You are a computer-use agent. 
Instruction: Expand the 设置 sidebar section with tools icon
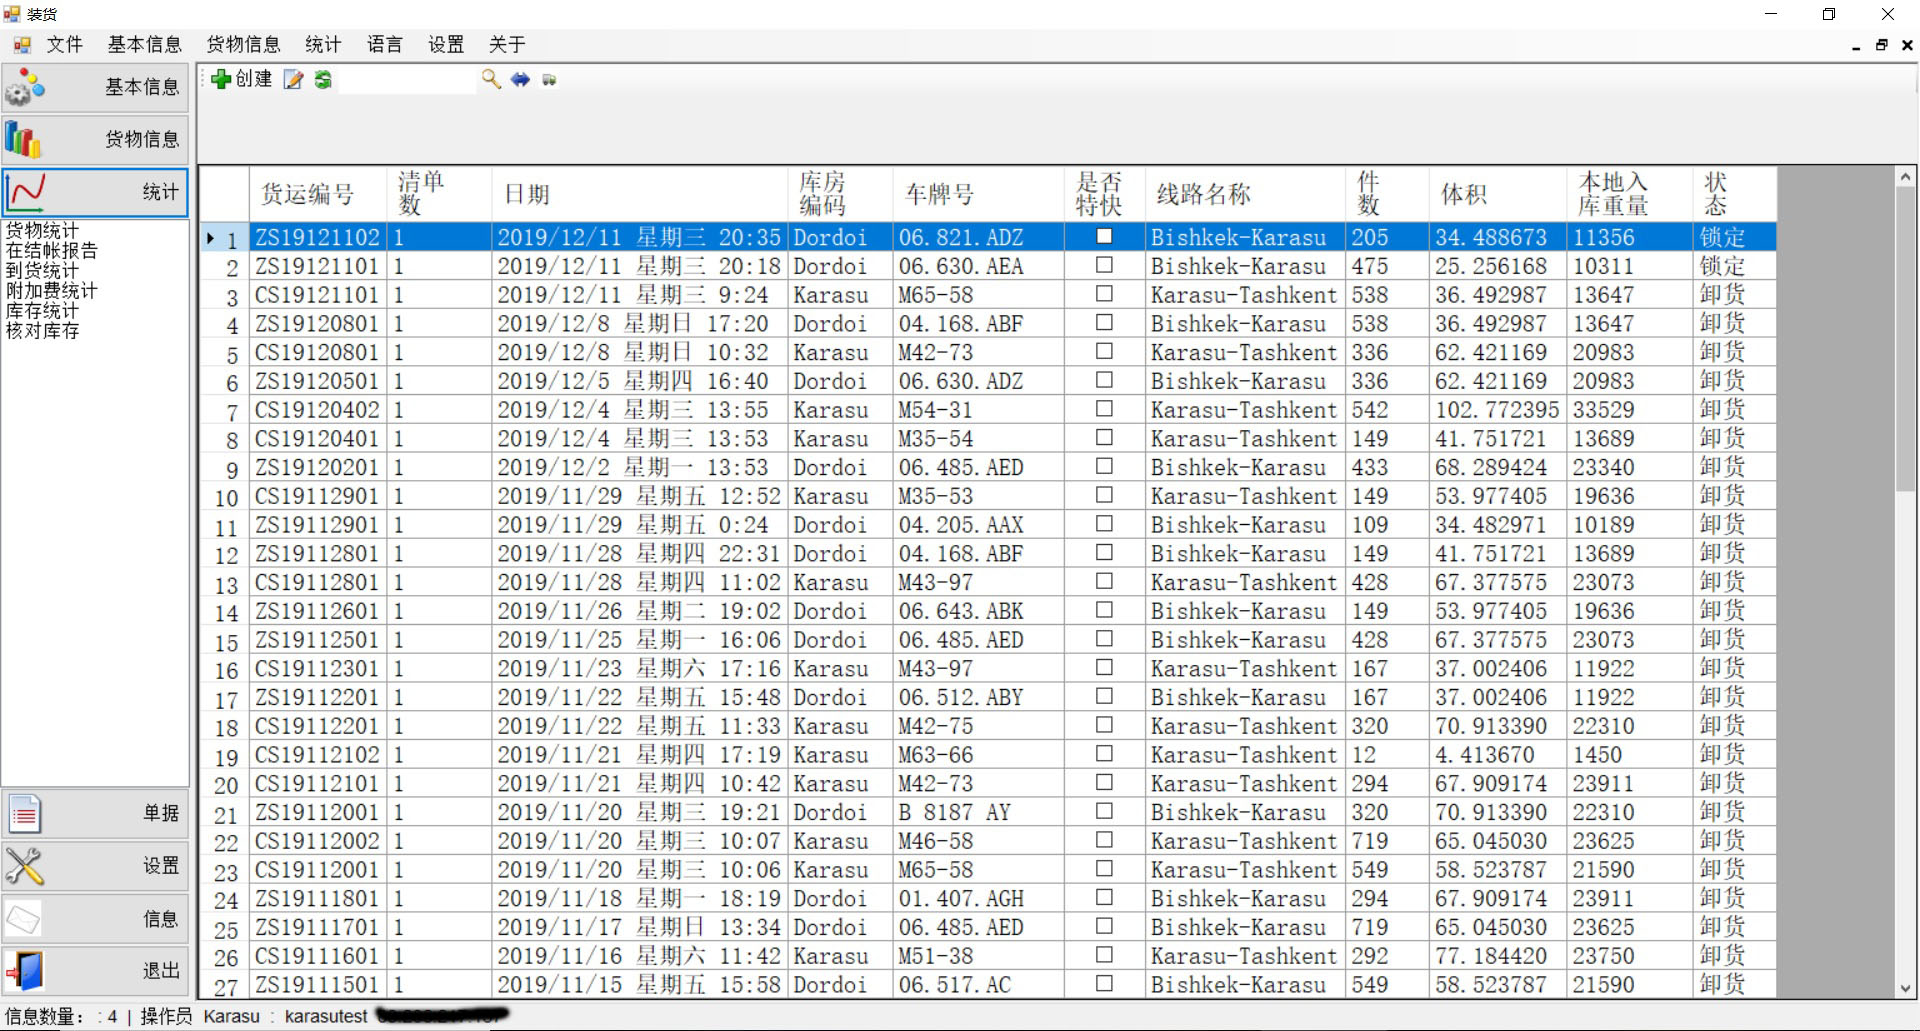(x=95, y=866)
